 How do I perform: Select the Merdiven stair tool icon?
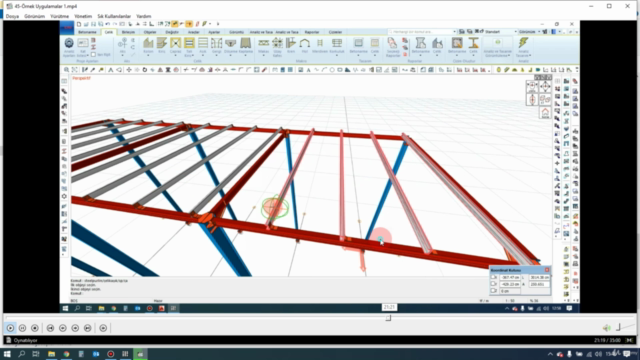320,43
